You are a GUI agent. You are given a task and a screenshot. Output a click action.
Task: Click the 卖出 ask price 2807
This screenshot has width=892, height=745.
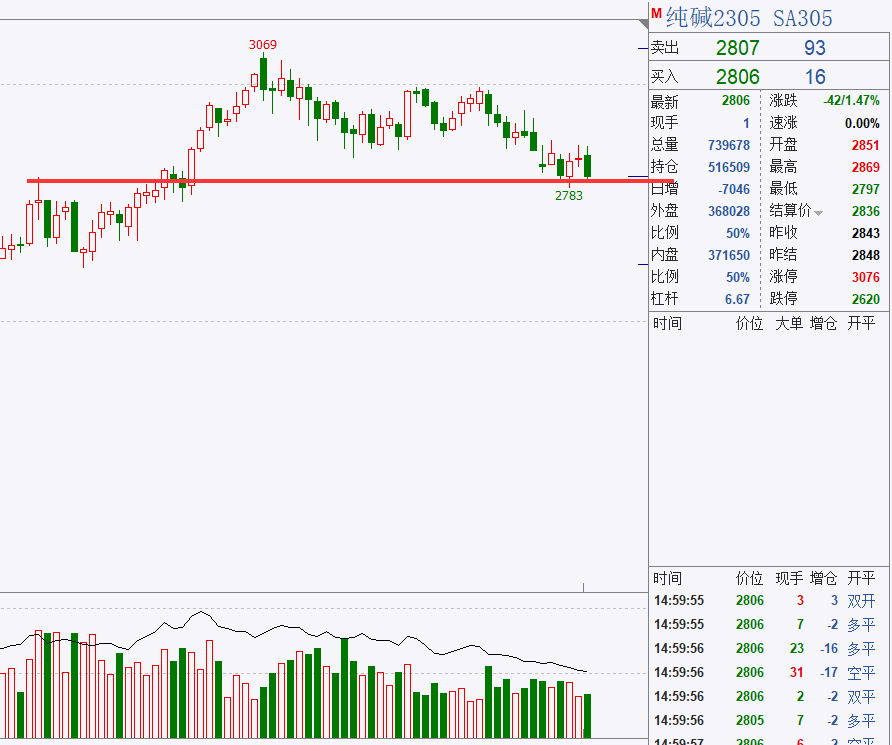tap(737, 48)
